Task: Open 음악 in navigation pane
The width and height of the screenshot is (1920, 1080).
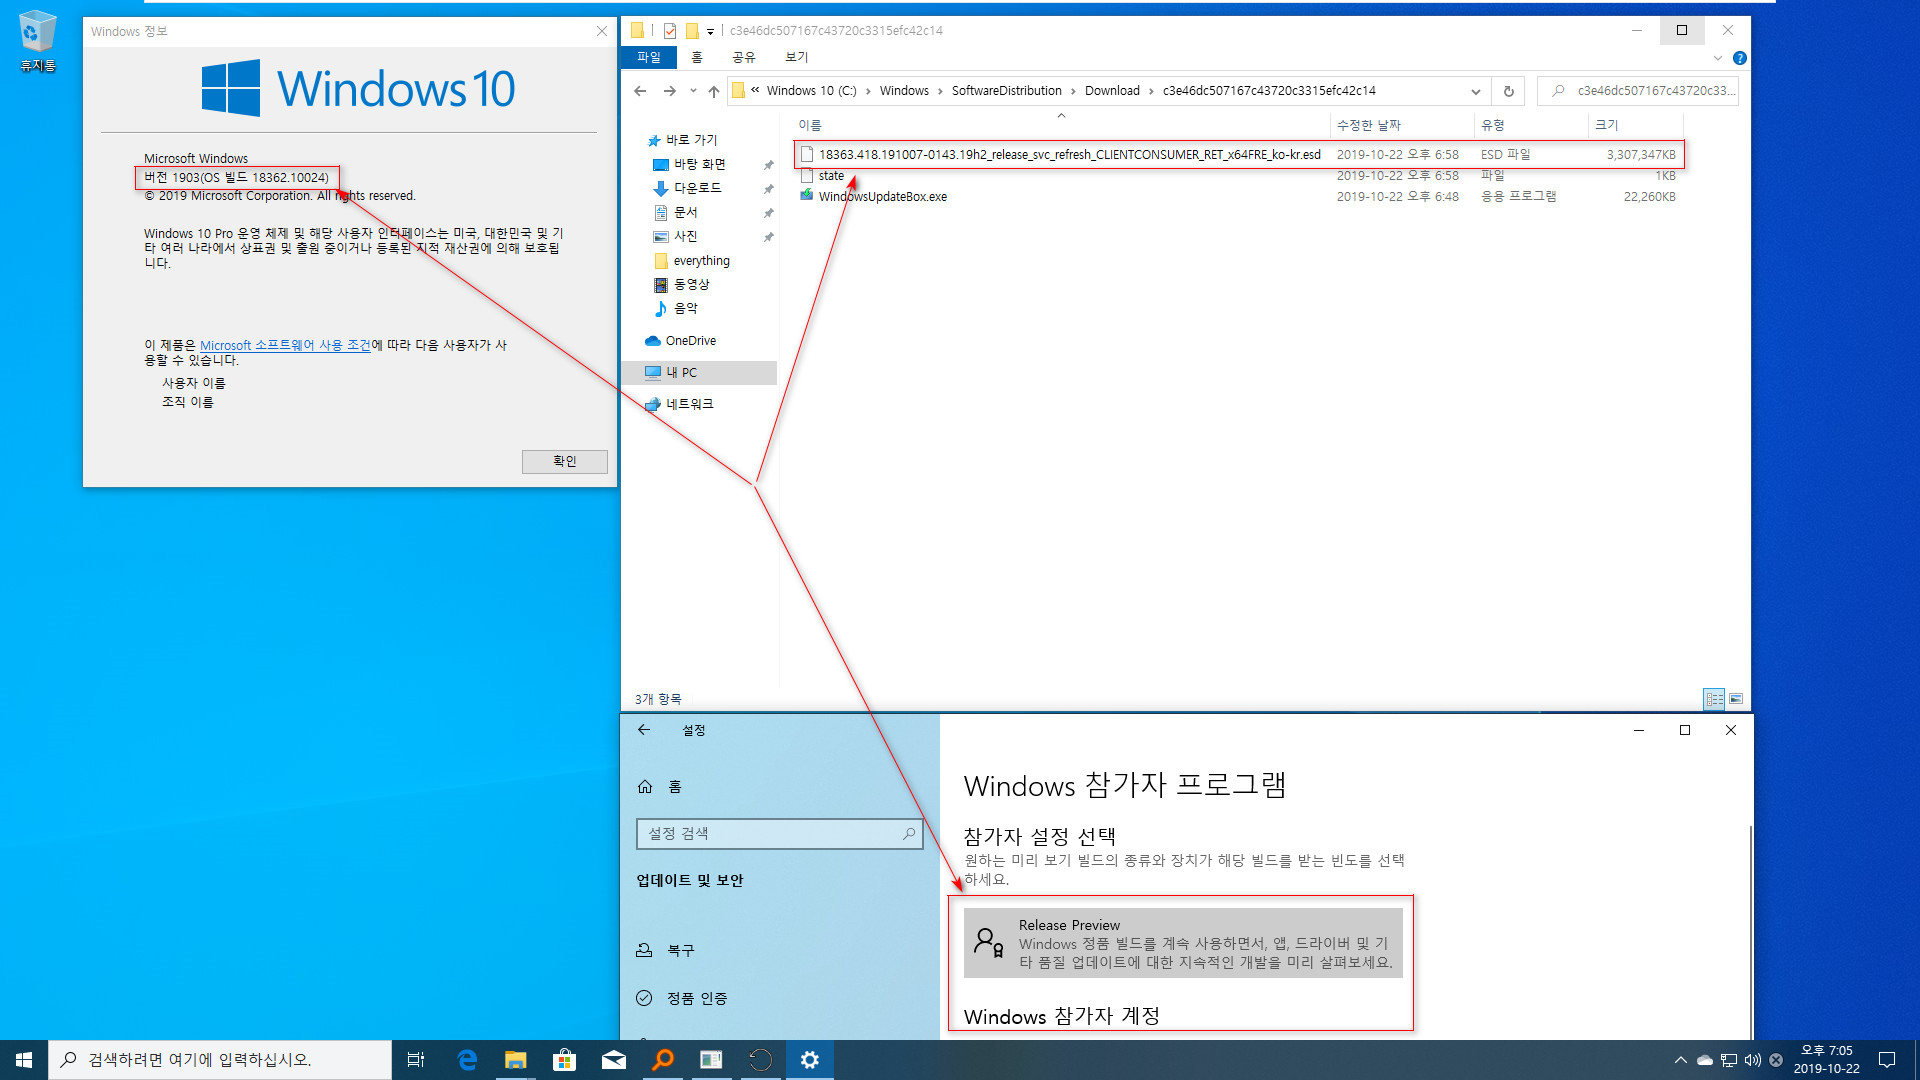Action: 685,308
